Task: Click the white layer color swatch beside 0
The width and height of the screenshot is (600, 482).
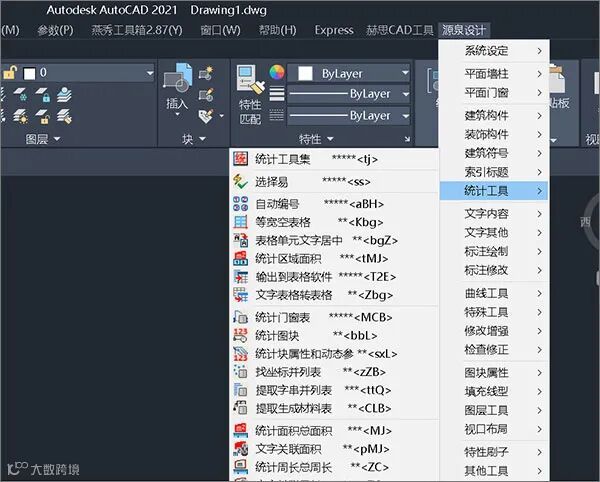Action: (29, 73)
